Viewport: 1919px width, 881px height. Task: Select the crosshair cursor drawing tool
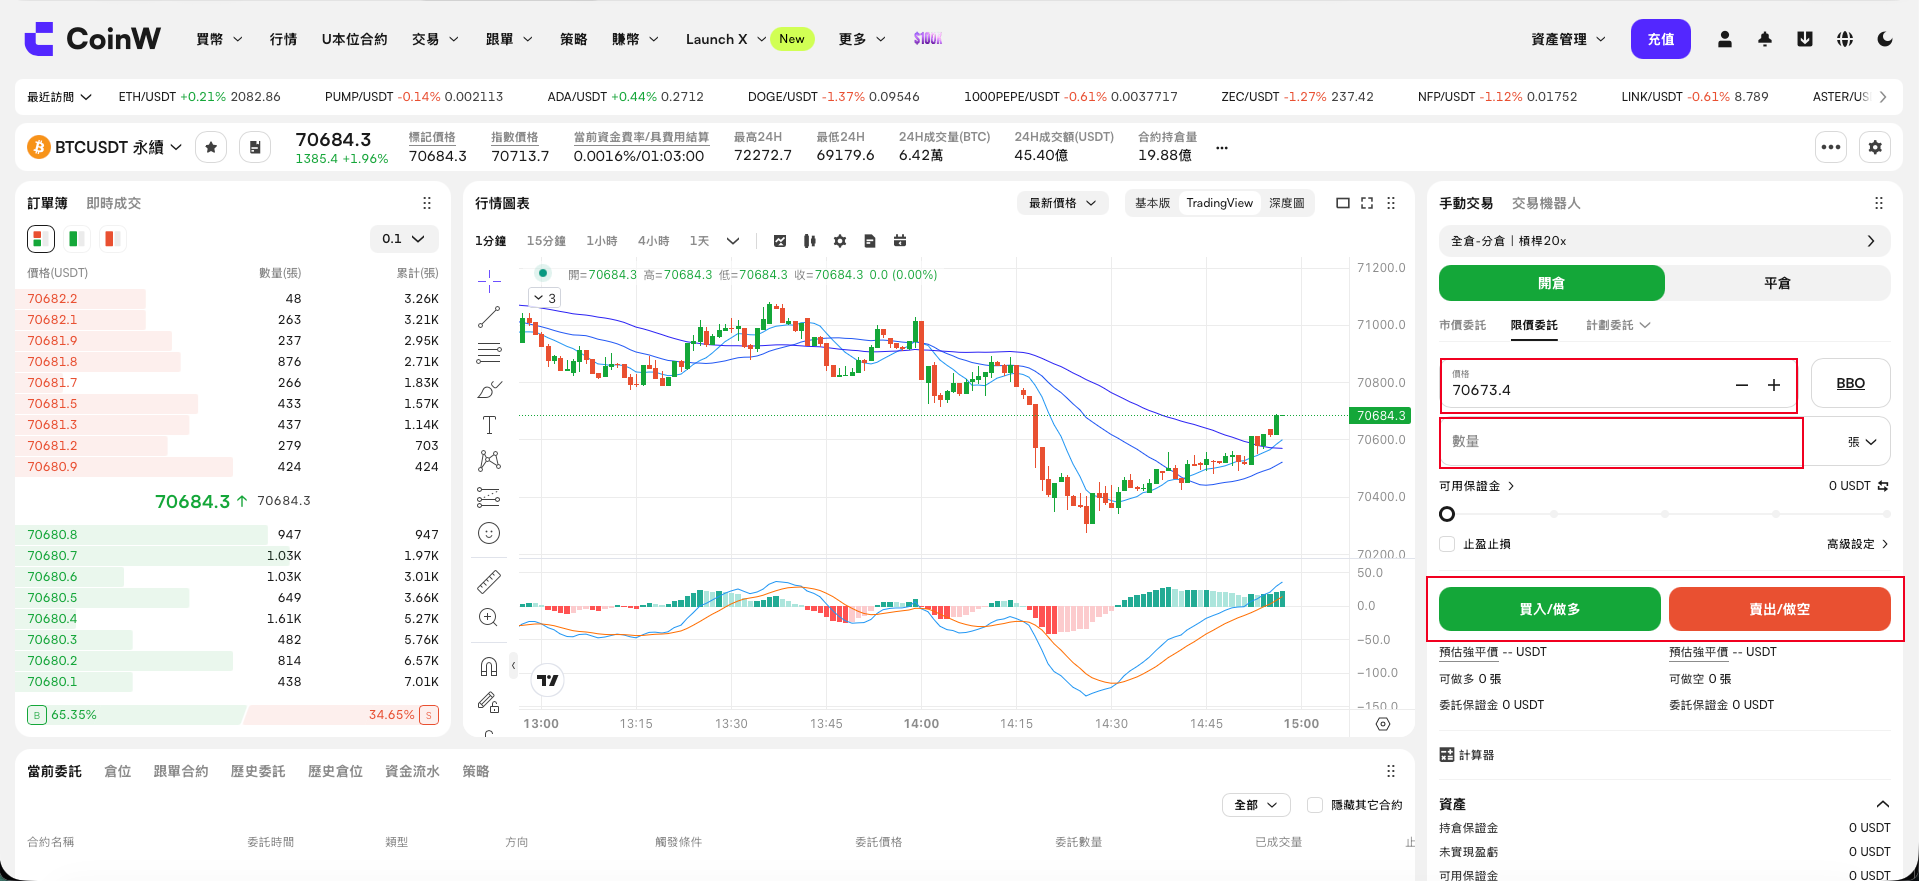point(489,281)
